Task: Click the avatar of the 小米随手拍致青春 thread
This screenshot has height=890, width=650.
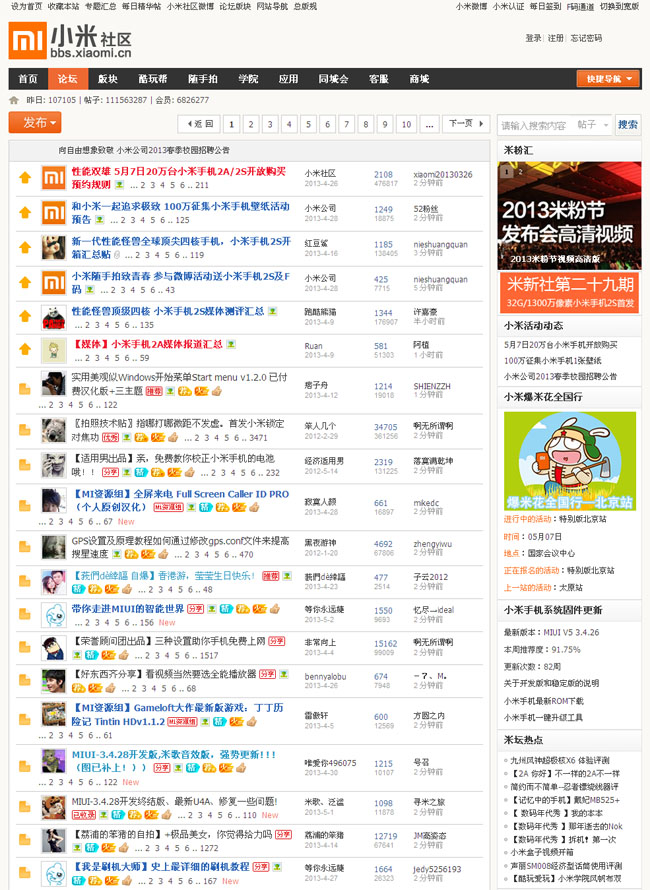Action: click(54, 282)
